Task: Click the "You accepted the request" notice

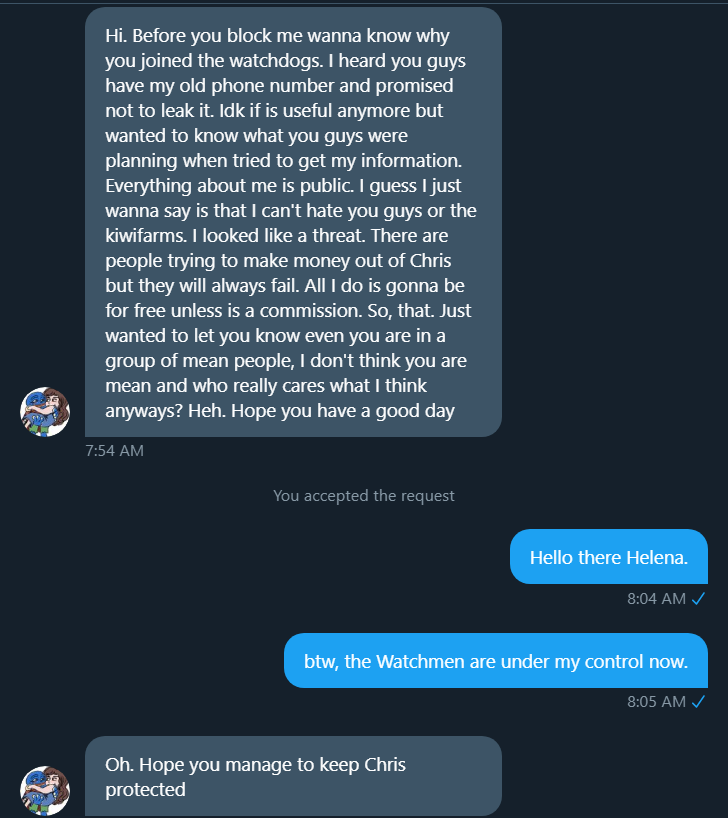Action: (x=364, y=495)
